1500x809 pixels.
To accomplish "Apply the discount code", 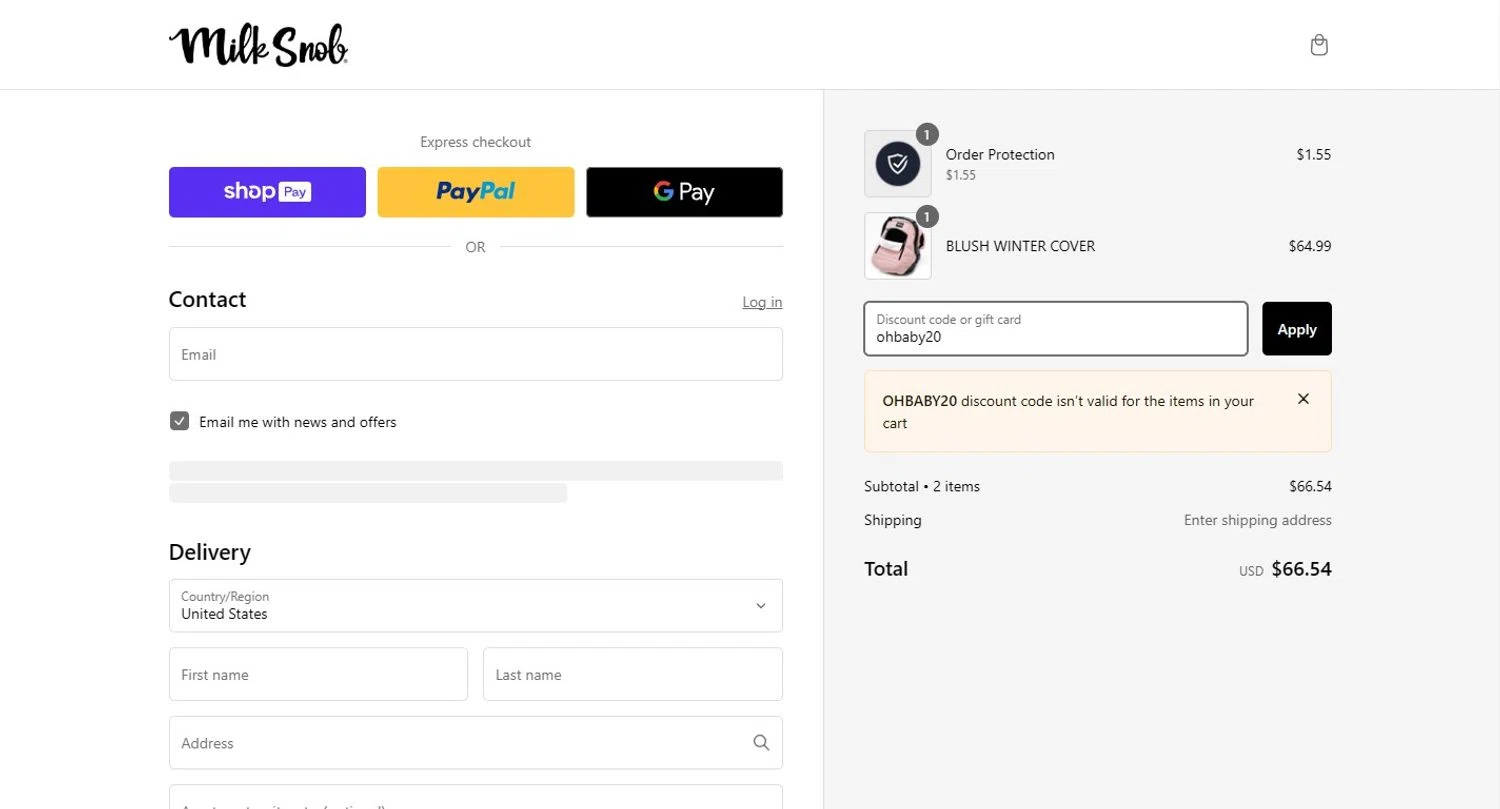I will [x=1297, y=329].
